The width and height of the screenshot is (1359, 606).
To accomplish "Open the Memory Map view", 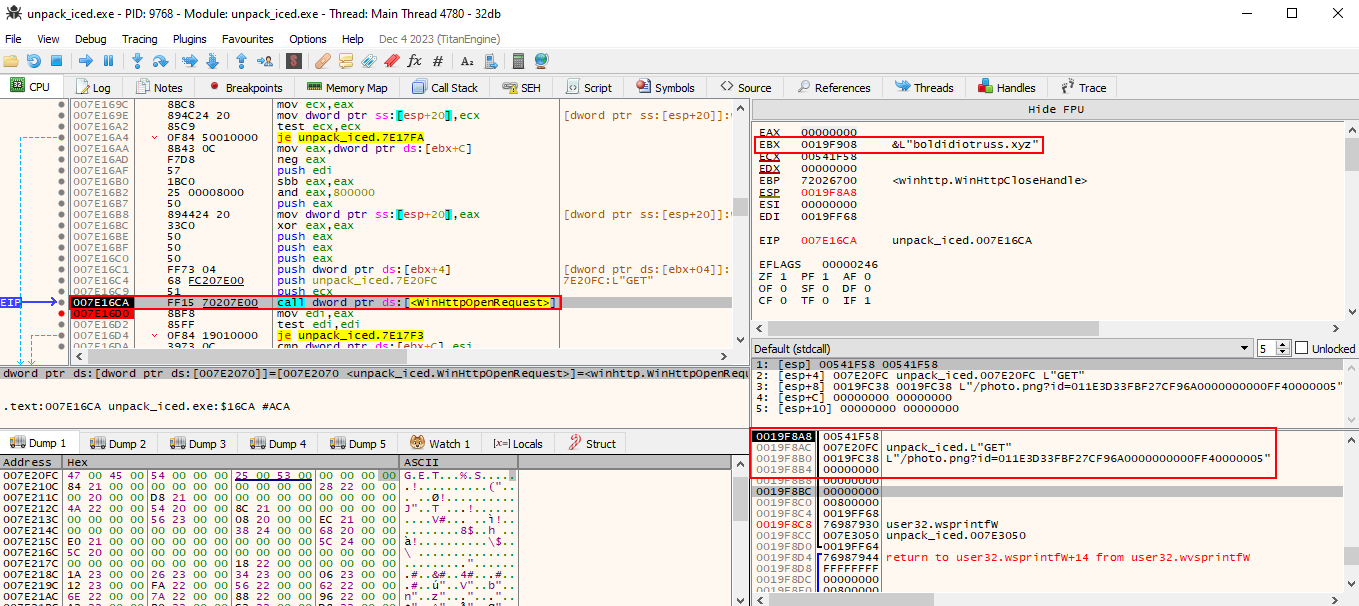I will (x=347, y=87).
